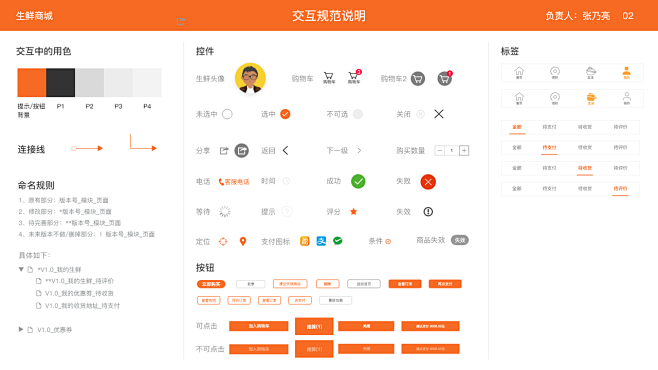The image size is (658, 370).
Task: Select the orange underlined 待收货 tab
Action: (585, 168)
